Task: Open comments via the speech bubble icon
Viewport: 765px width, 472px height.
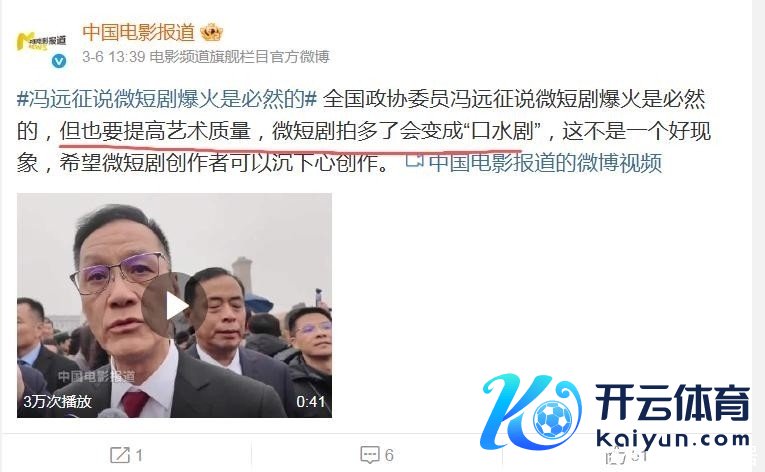Action: click(x=370, y=455)
